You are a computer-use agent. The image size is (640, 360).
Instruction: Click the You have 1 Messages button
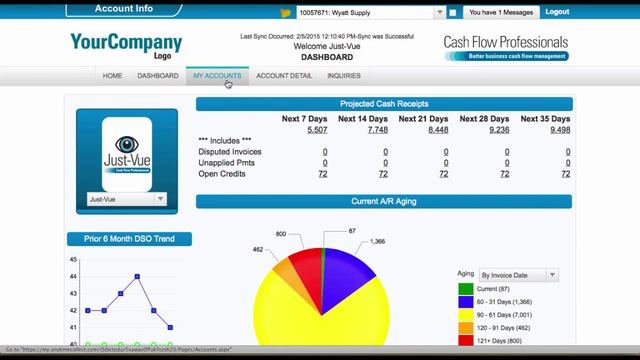pos(501,13)
